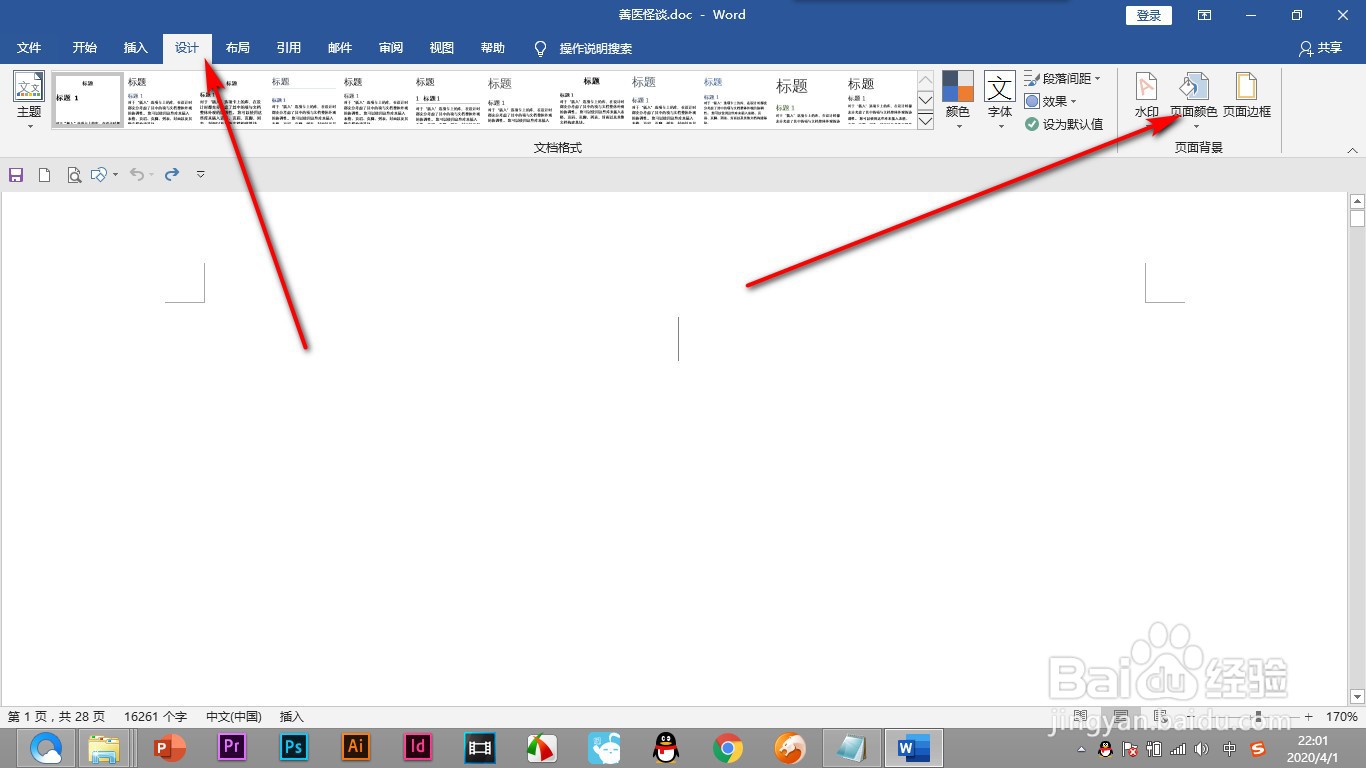Click the word count '16261 个字'
This screenshot has height=768, width=1366.
click(x=155, y=717)
